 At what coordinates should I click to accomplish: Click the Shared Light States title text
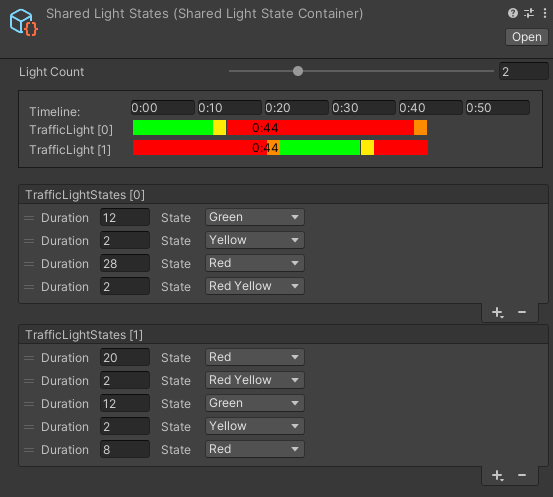pos(205,14)
